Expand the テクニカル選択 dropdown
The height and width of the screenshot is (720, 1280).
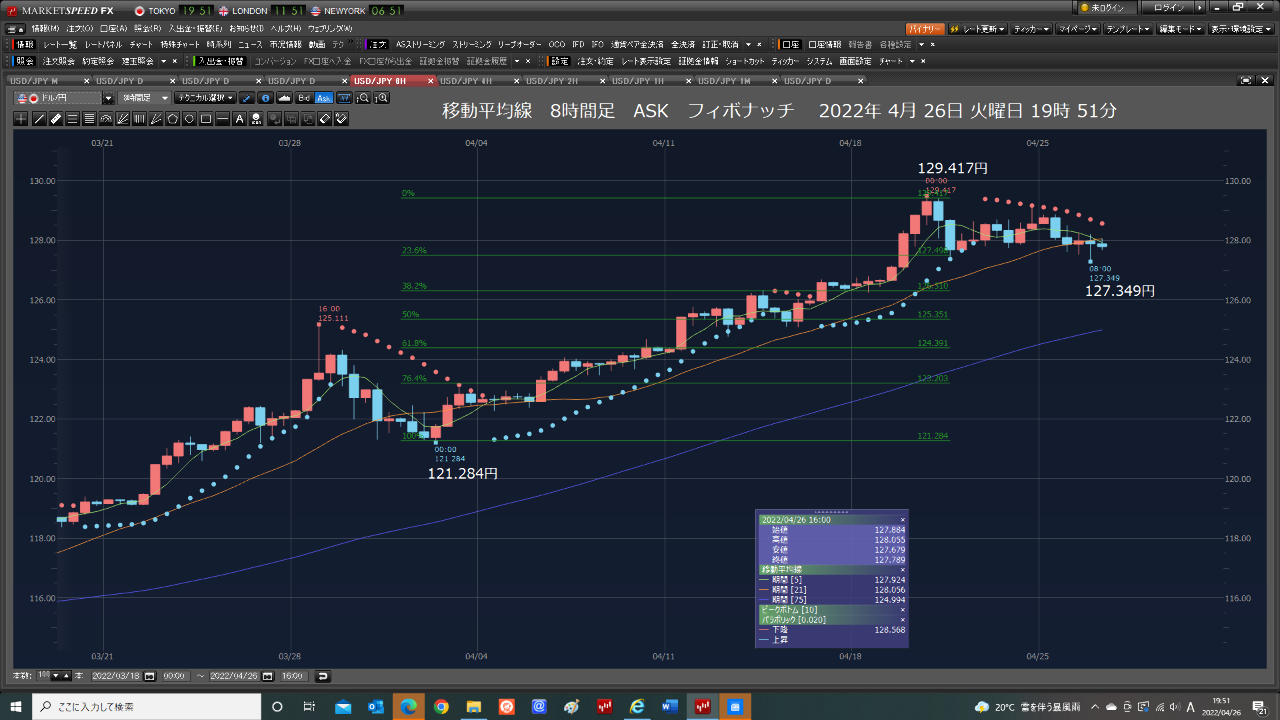click(204, 98)
